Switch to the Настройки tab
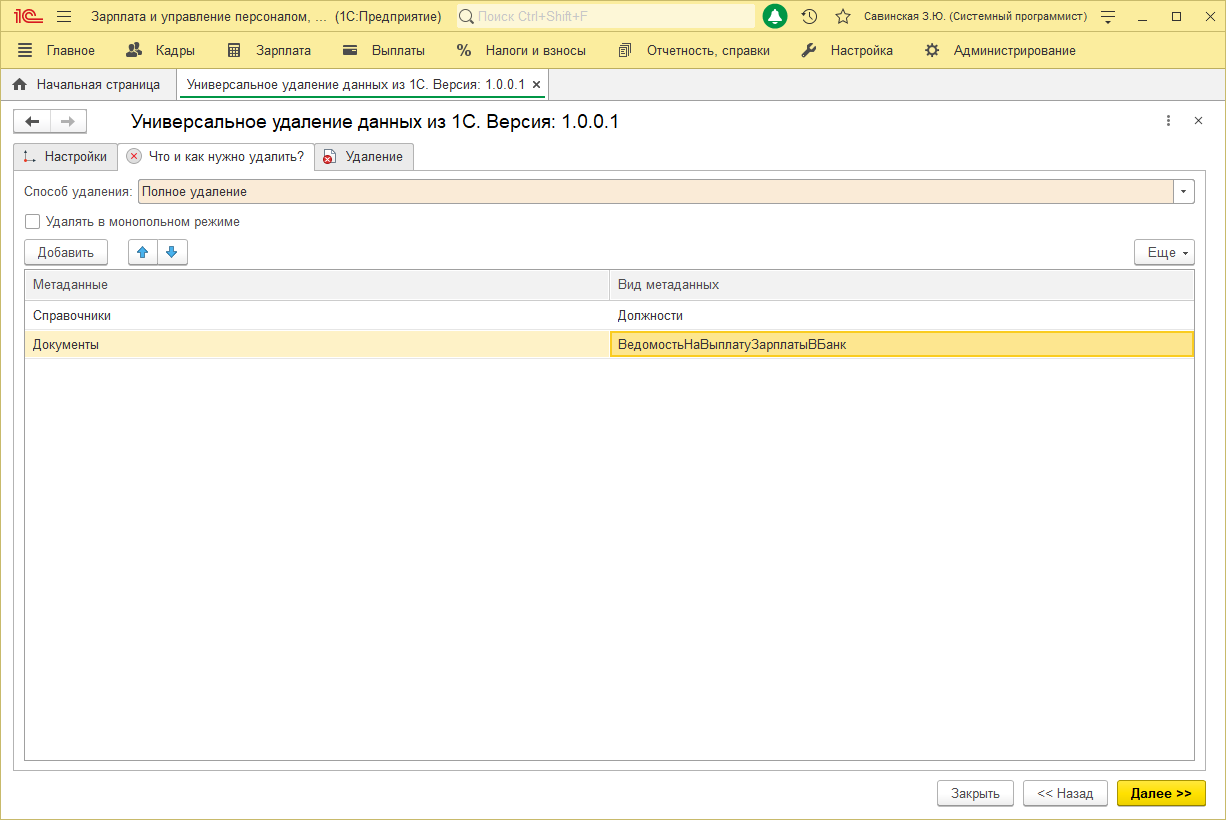The width and height of the screenshot is (1226, 820). coord(65,157)
